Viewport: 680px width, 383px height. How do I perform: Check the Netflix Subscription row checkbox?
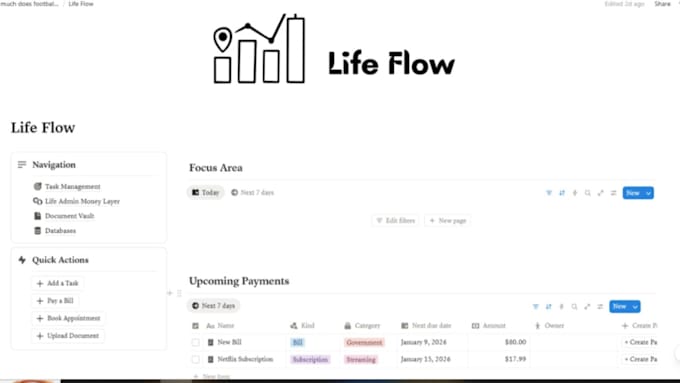pyautogui.click(x=196, y=359)
